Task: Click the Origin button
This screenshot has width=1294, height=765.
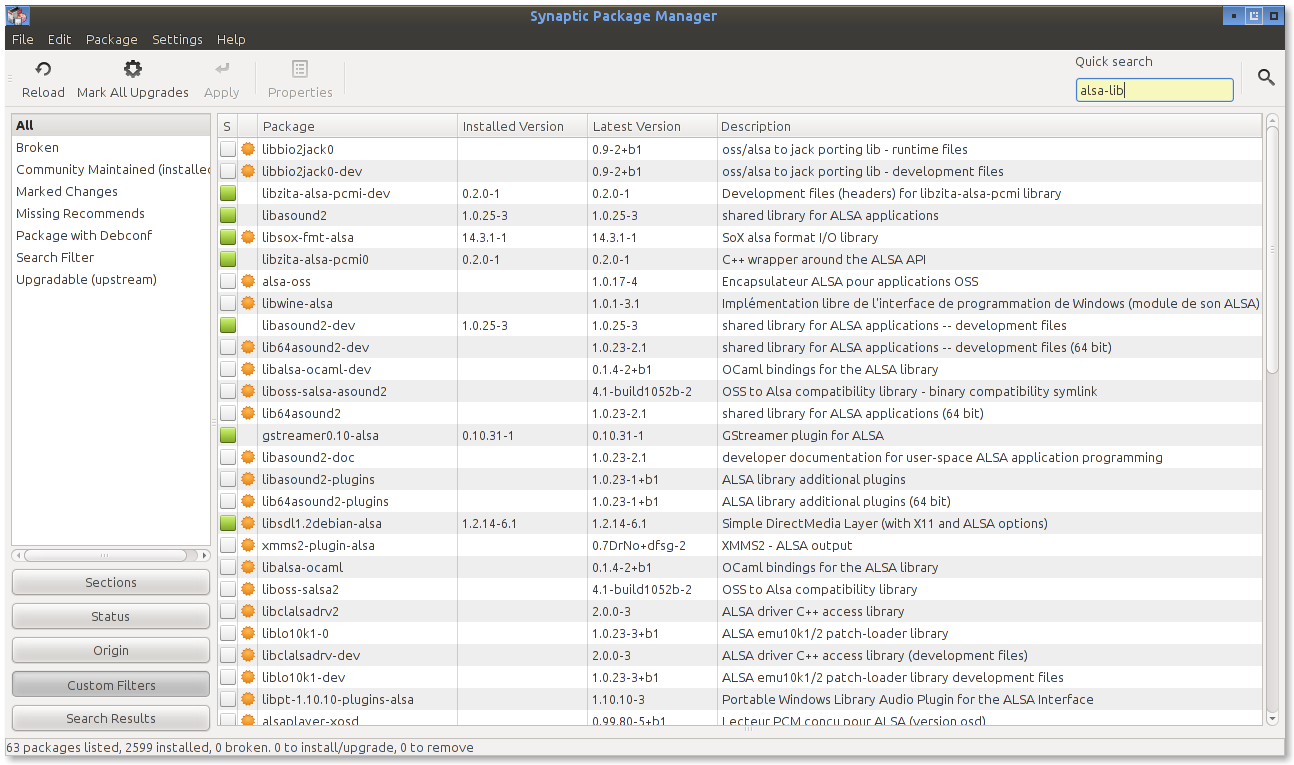Action: click(x=111, y=651)
